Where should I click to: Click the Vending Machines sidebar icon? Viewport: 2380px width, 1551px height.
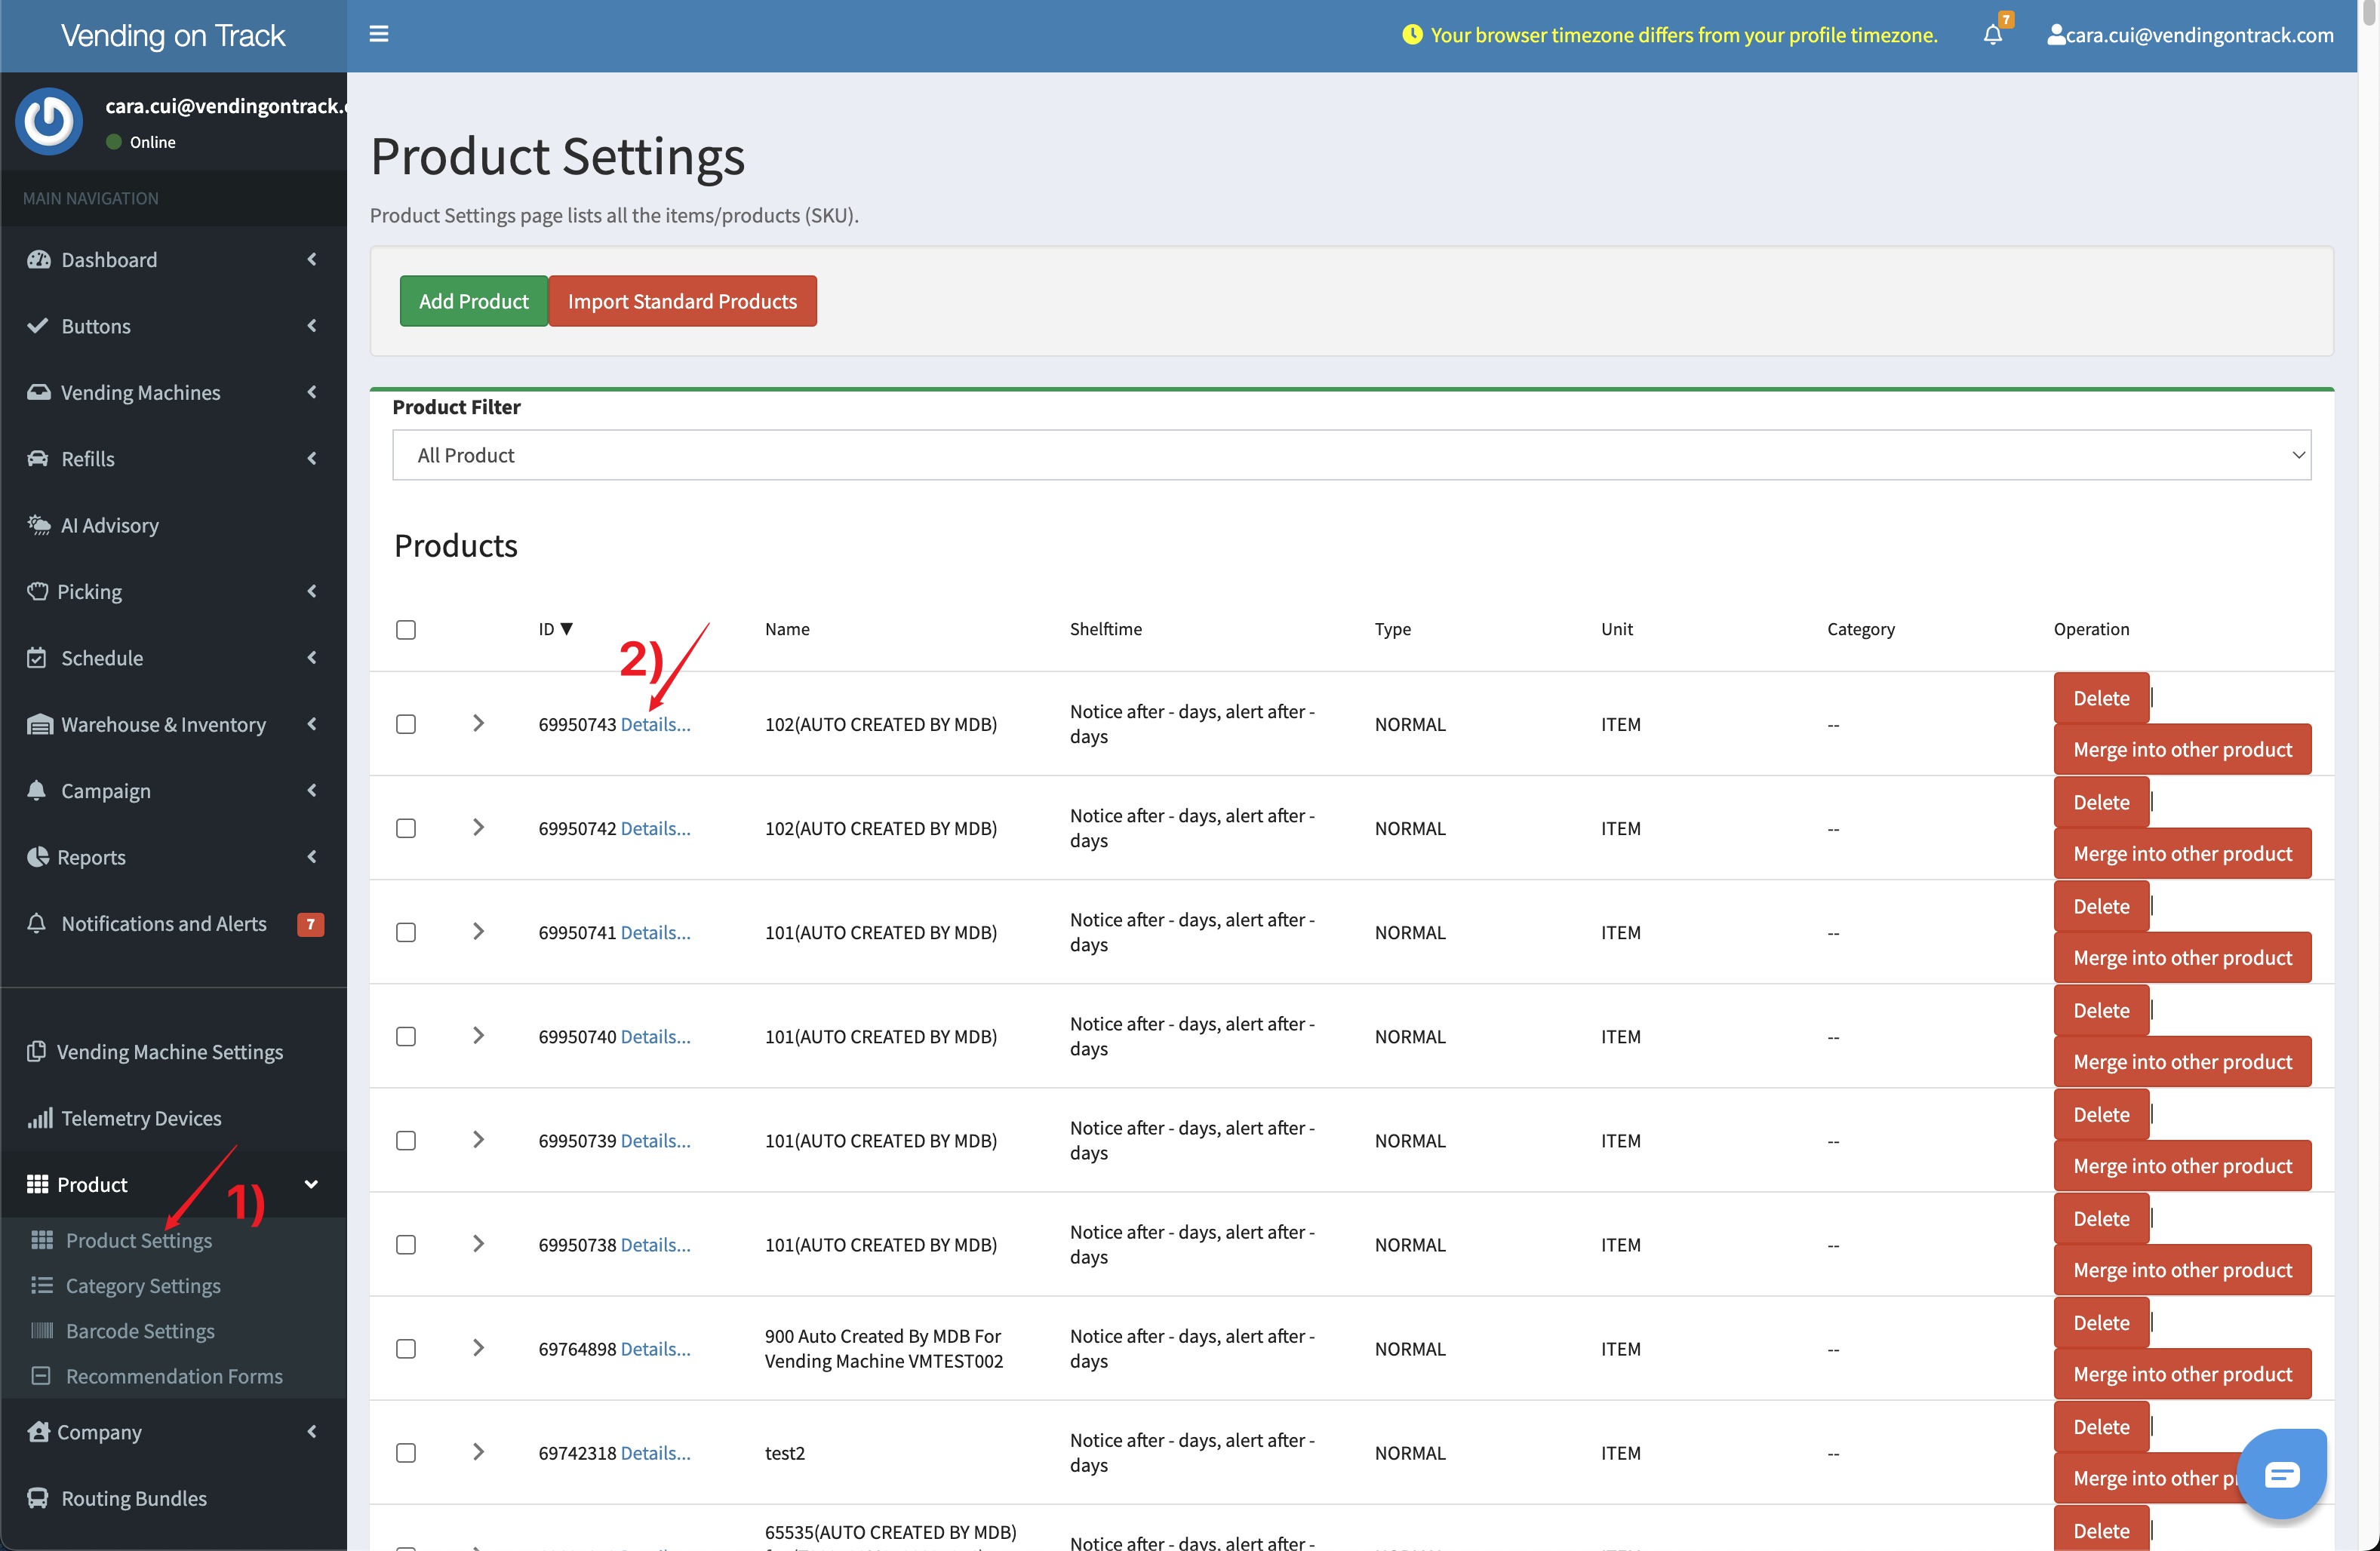pos(39,392)
